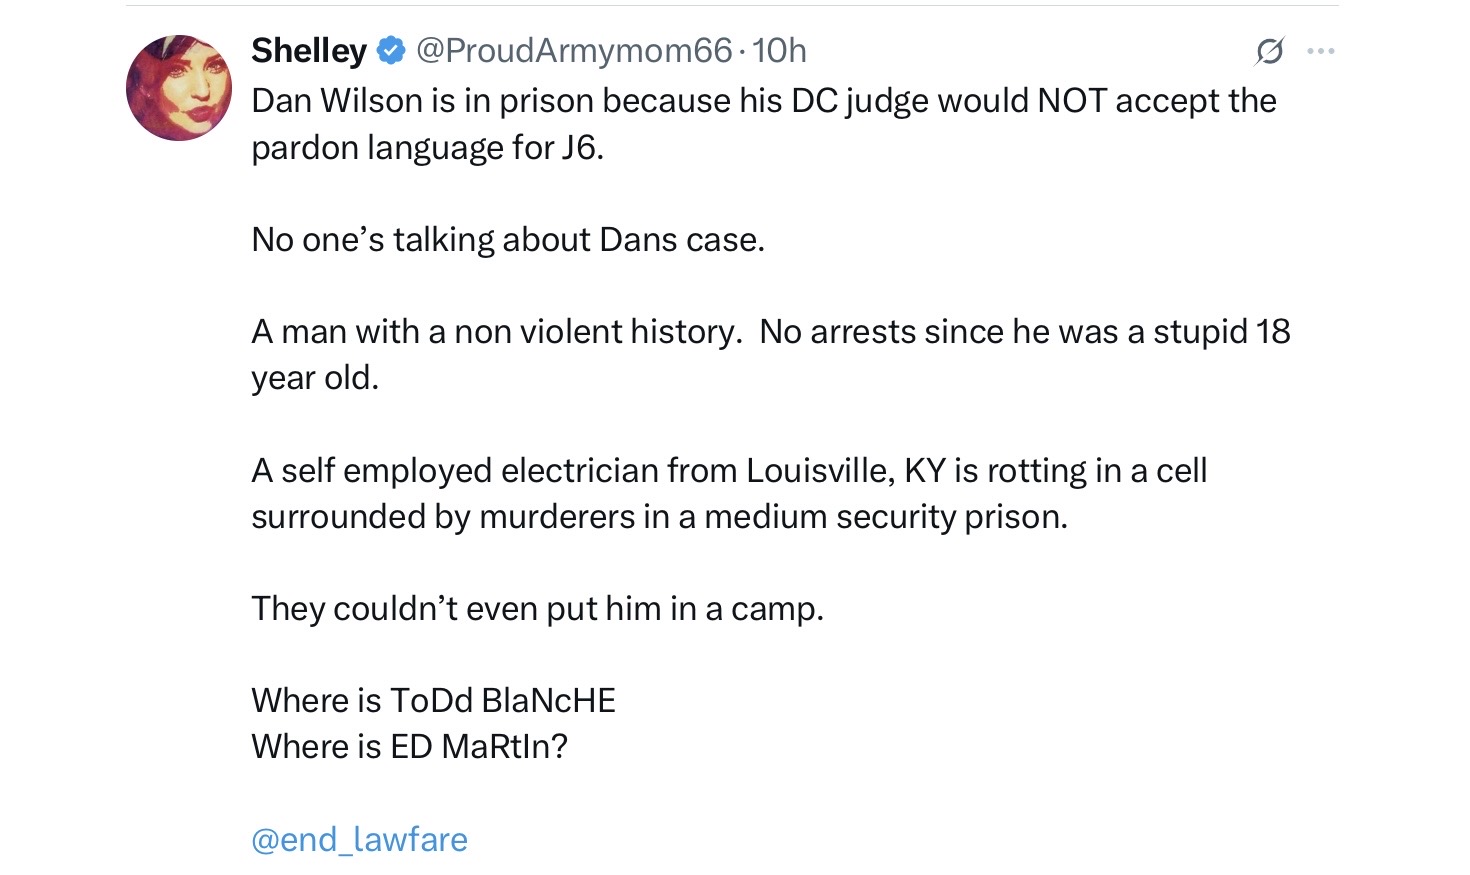Click the blue verified badge
Screen dimensions: 1470x875
(x=391, y=51)
